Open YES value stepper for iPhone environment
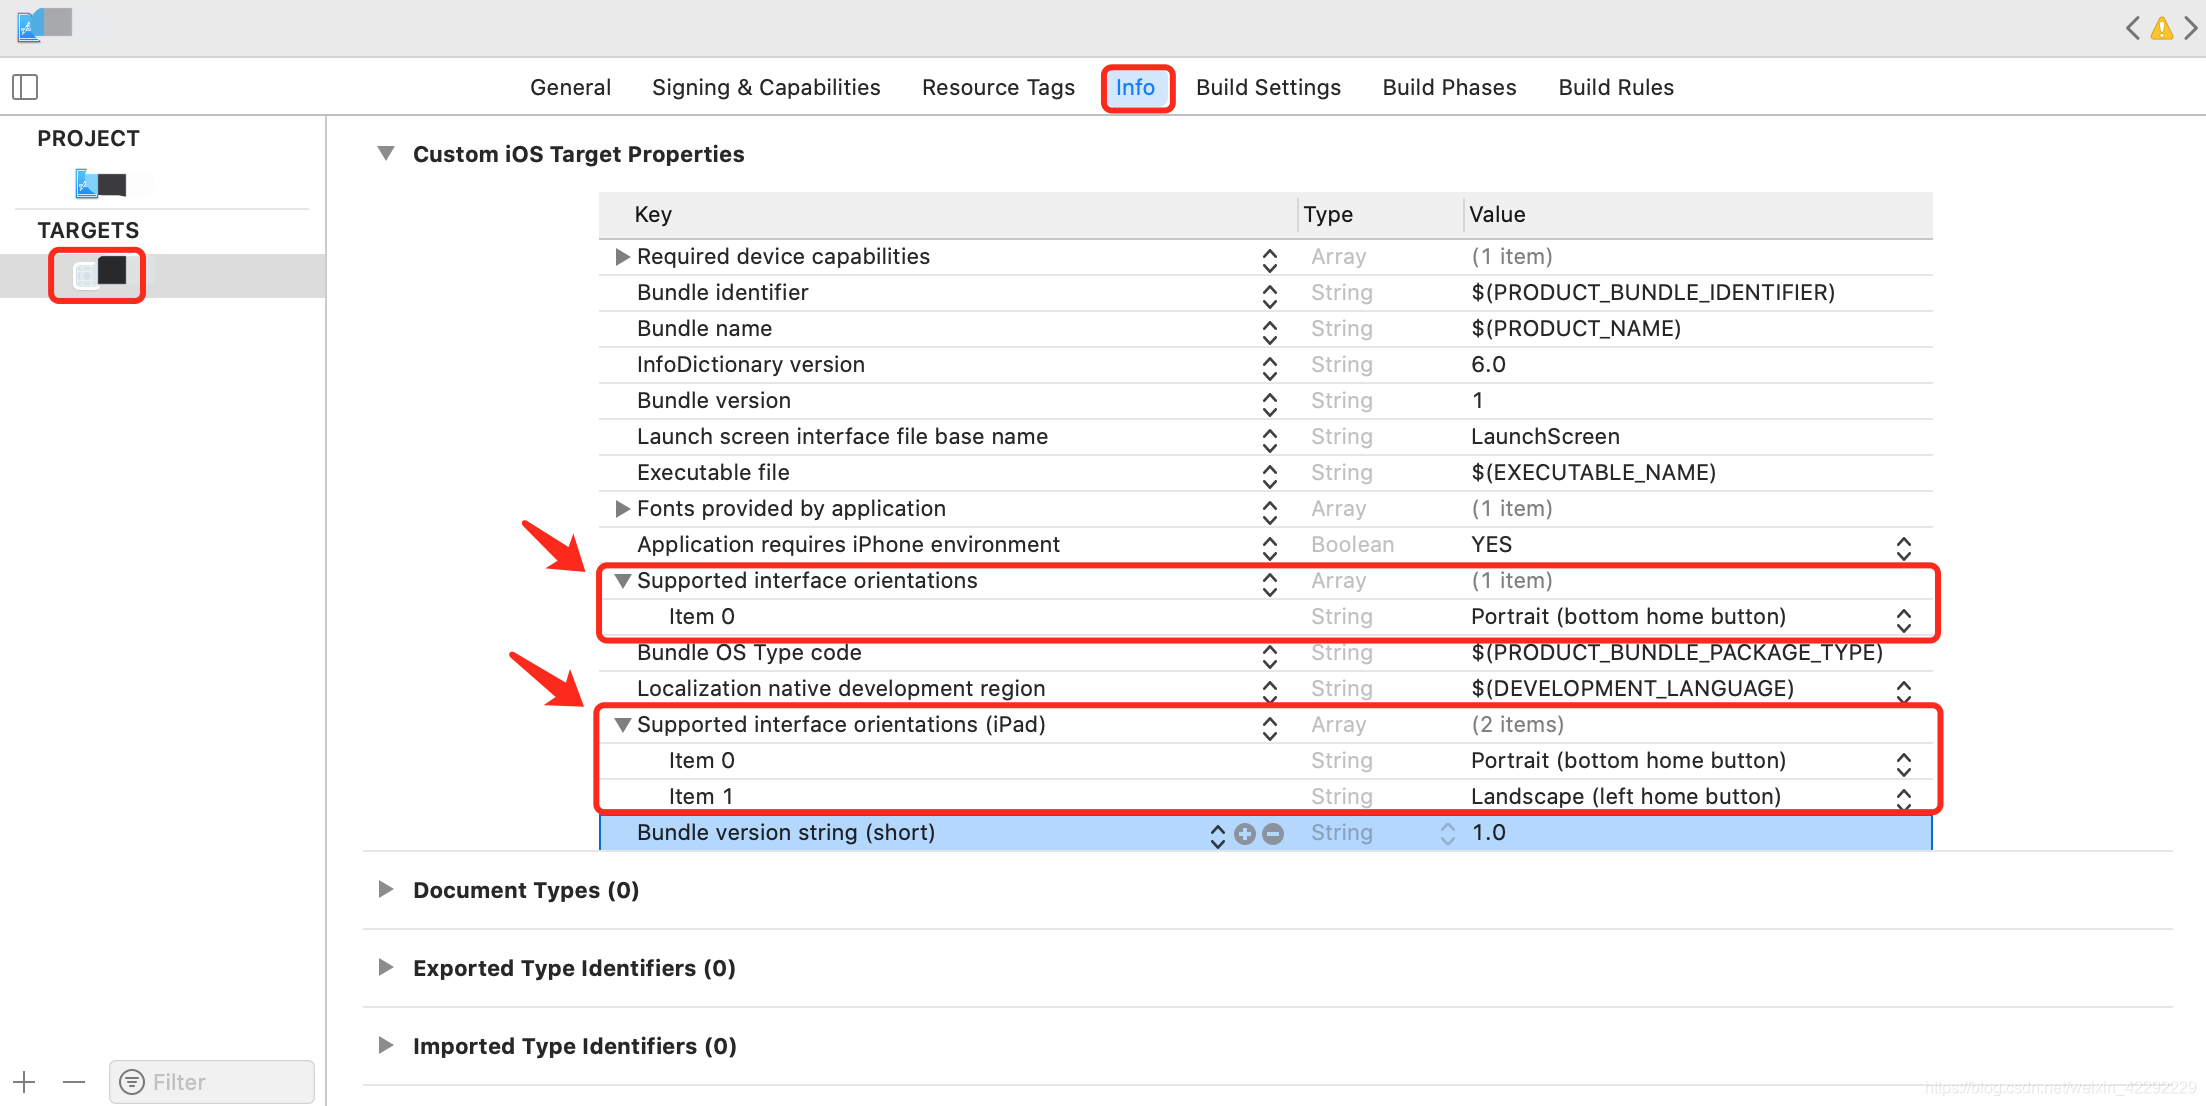This screenshot has height=1106, width=2206. [1903, 546]
